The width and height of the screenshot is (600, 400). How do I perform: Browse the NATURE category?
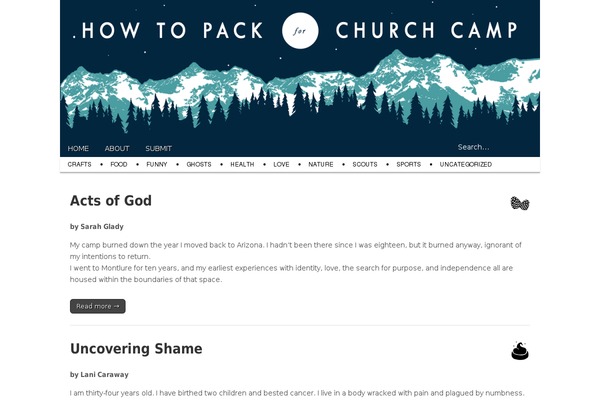(321, 164)
